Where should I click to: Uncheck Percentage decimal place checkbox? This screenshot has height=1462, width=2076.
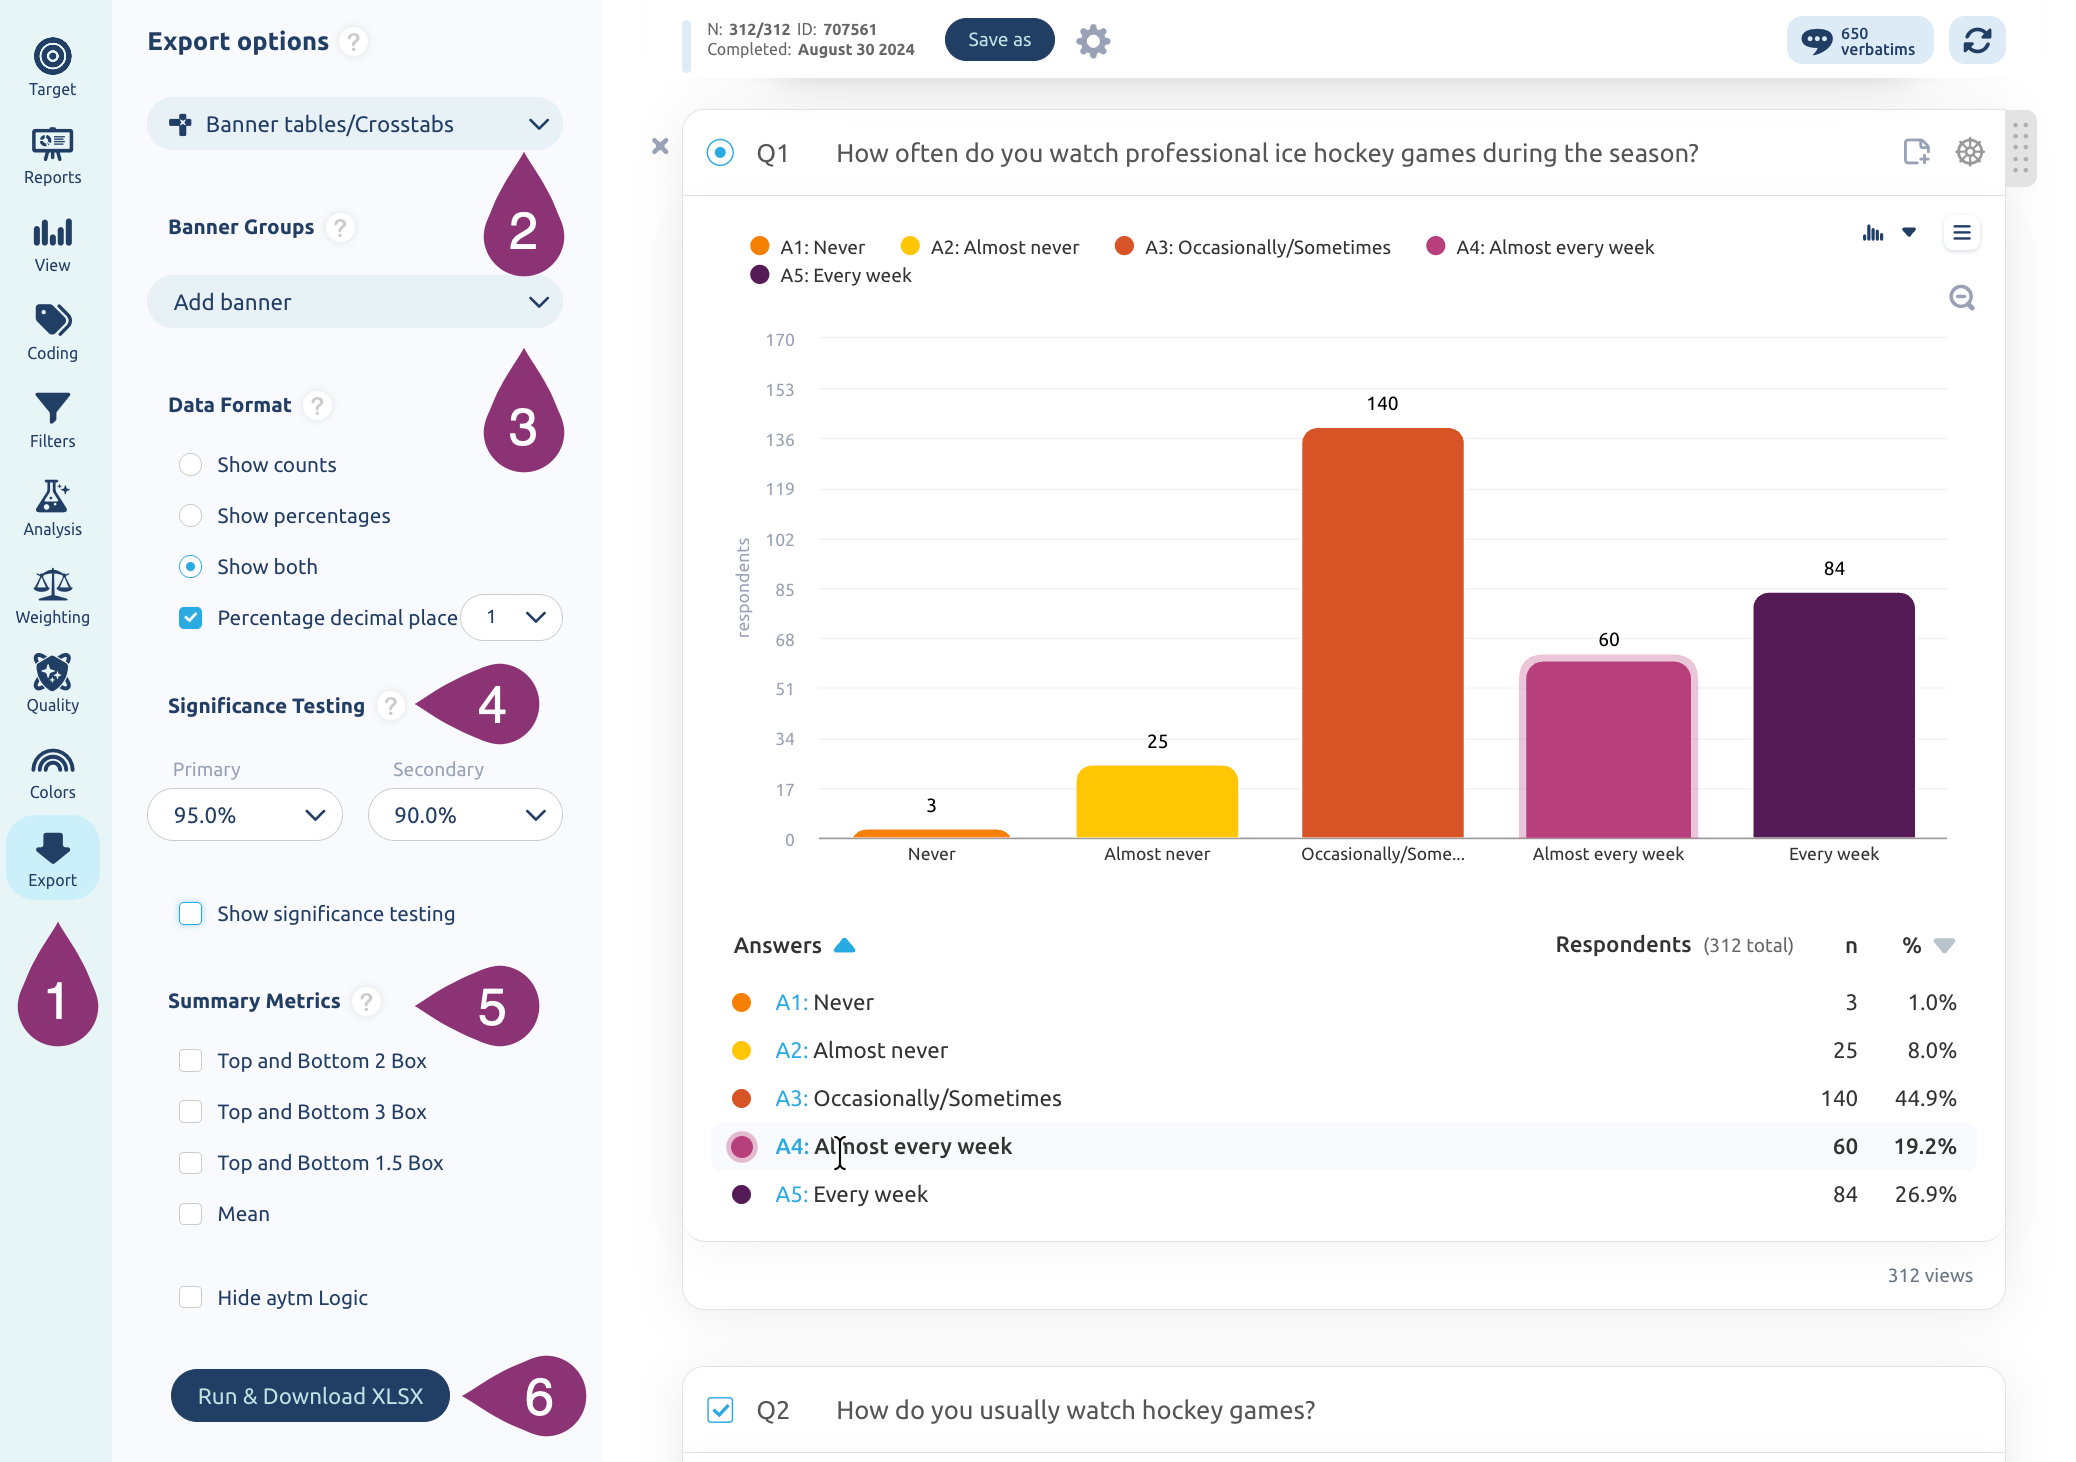(190, 617)
